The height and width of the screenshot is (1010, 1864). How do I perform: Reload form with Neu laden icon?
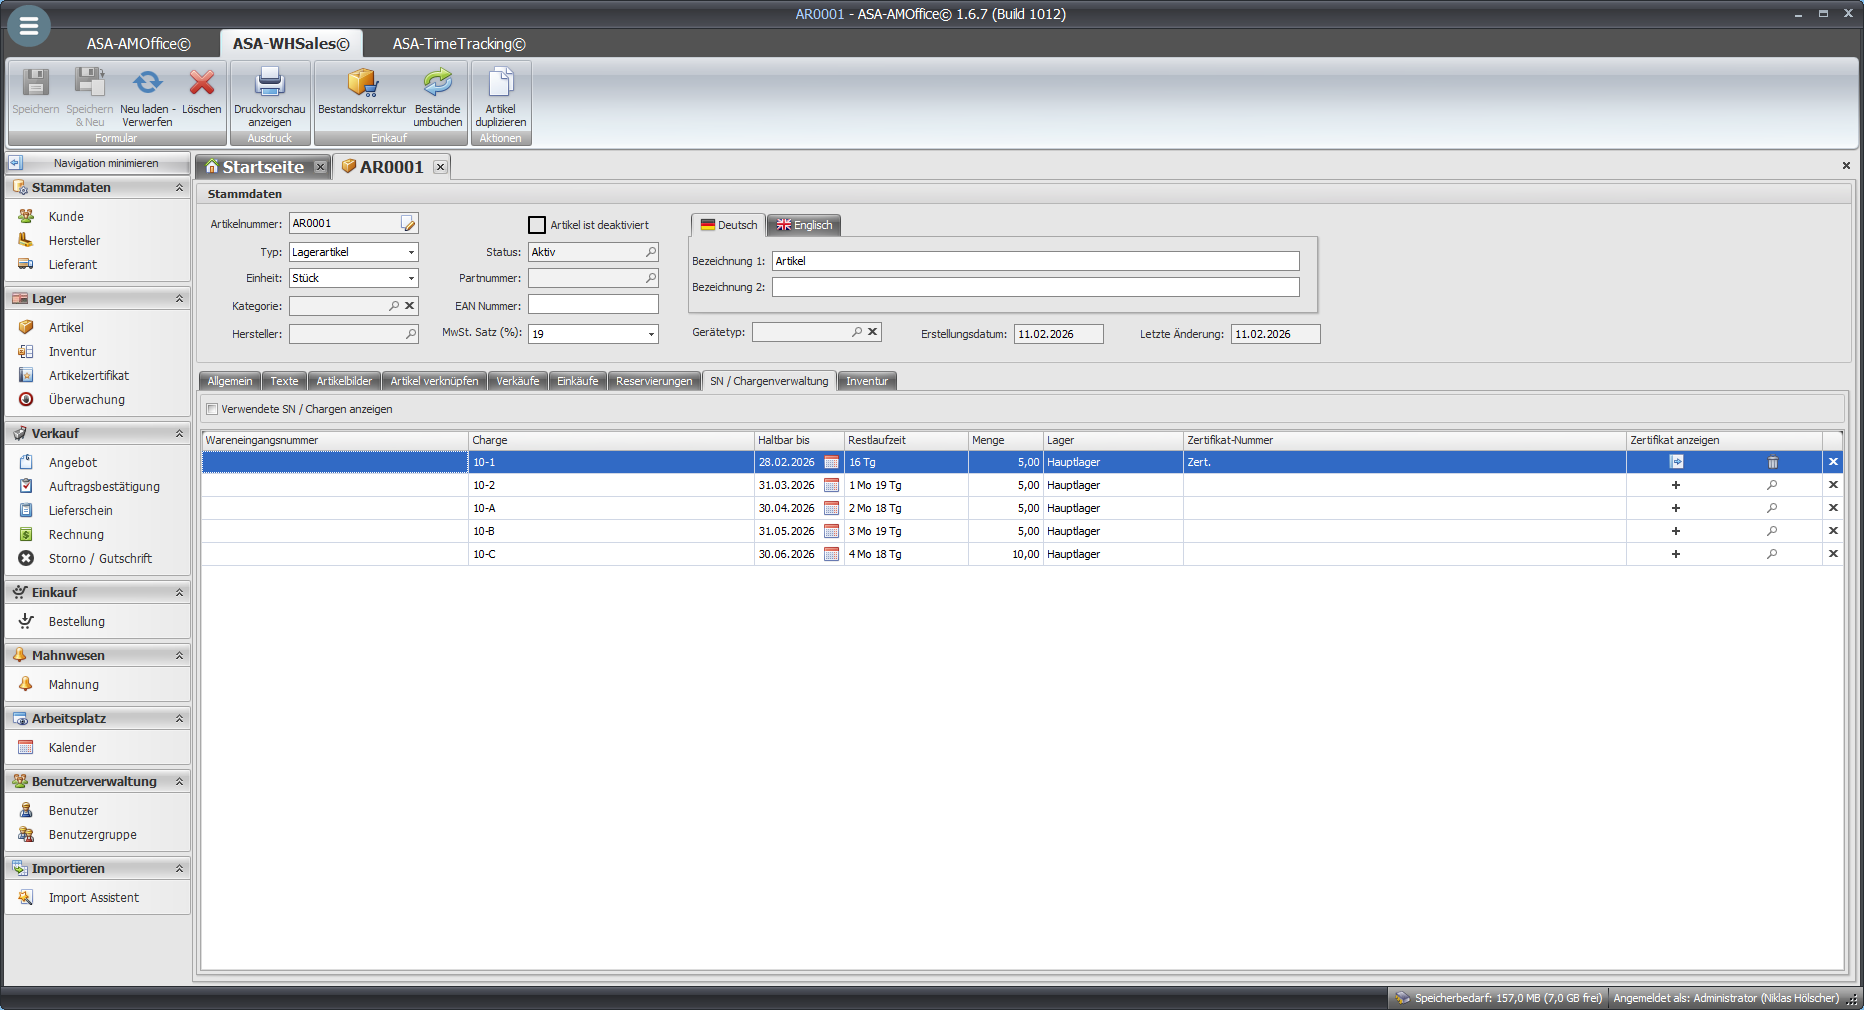point(147,84)
